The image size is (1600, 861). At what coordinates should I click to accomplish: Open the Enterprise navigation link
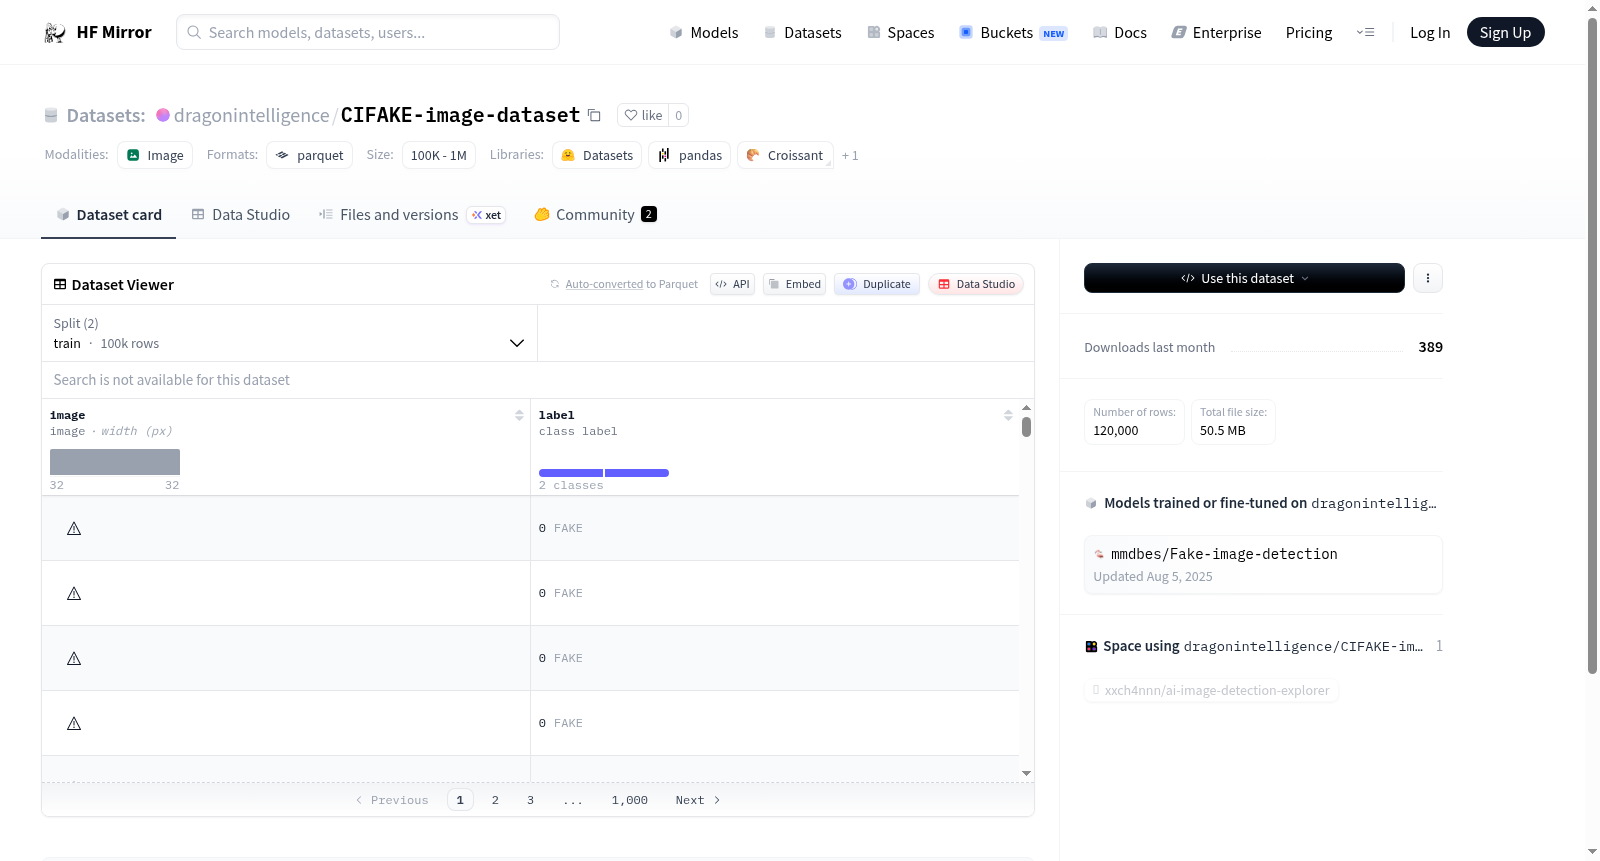(1216, 33)
